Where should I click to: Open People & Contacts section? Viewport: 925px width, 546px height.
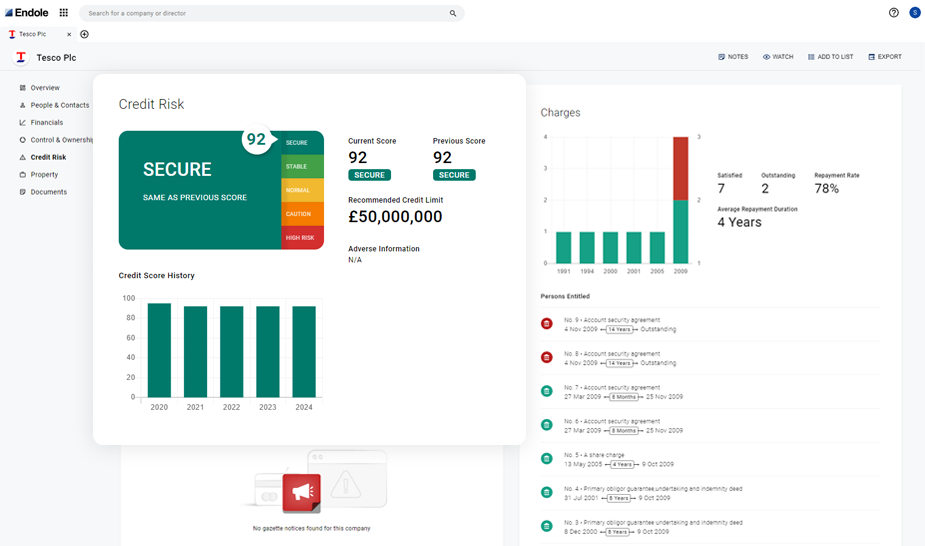(x=60, y=105)
